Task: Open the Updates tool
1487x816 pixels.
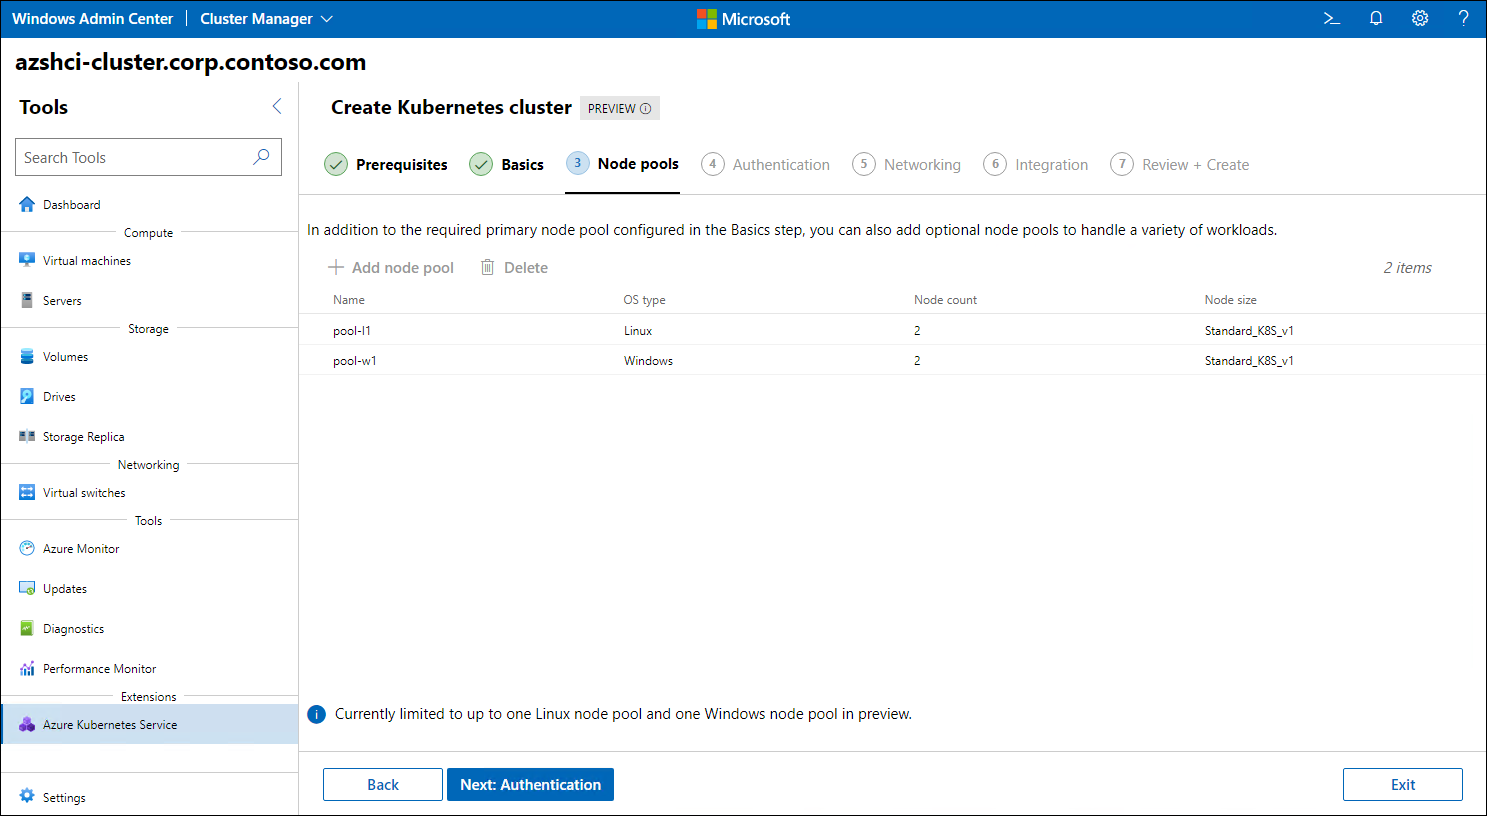Action: click(x=65, y=588)
